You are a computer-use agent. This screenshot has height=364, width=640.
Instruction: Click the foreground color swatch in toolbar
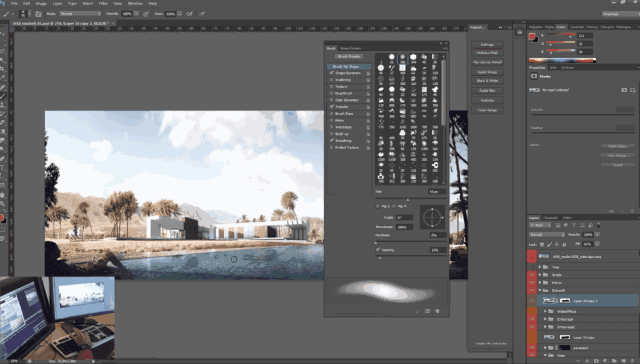(2, 217)
